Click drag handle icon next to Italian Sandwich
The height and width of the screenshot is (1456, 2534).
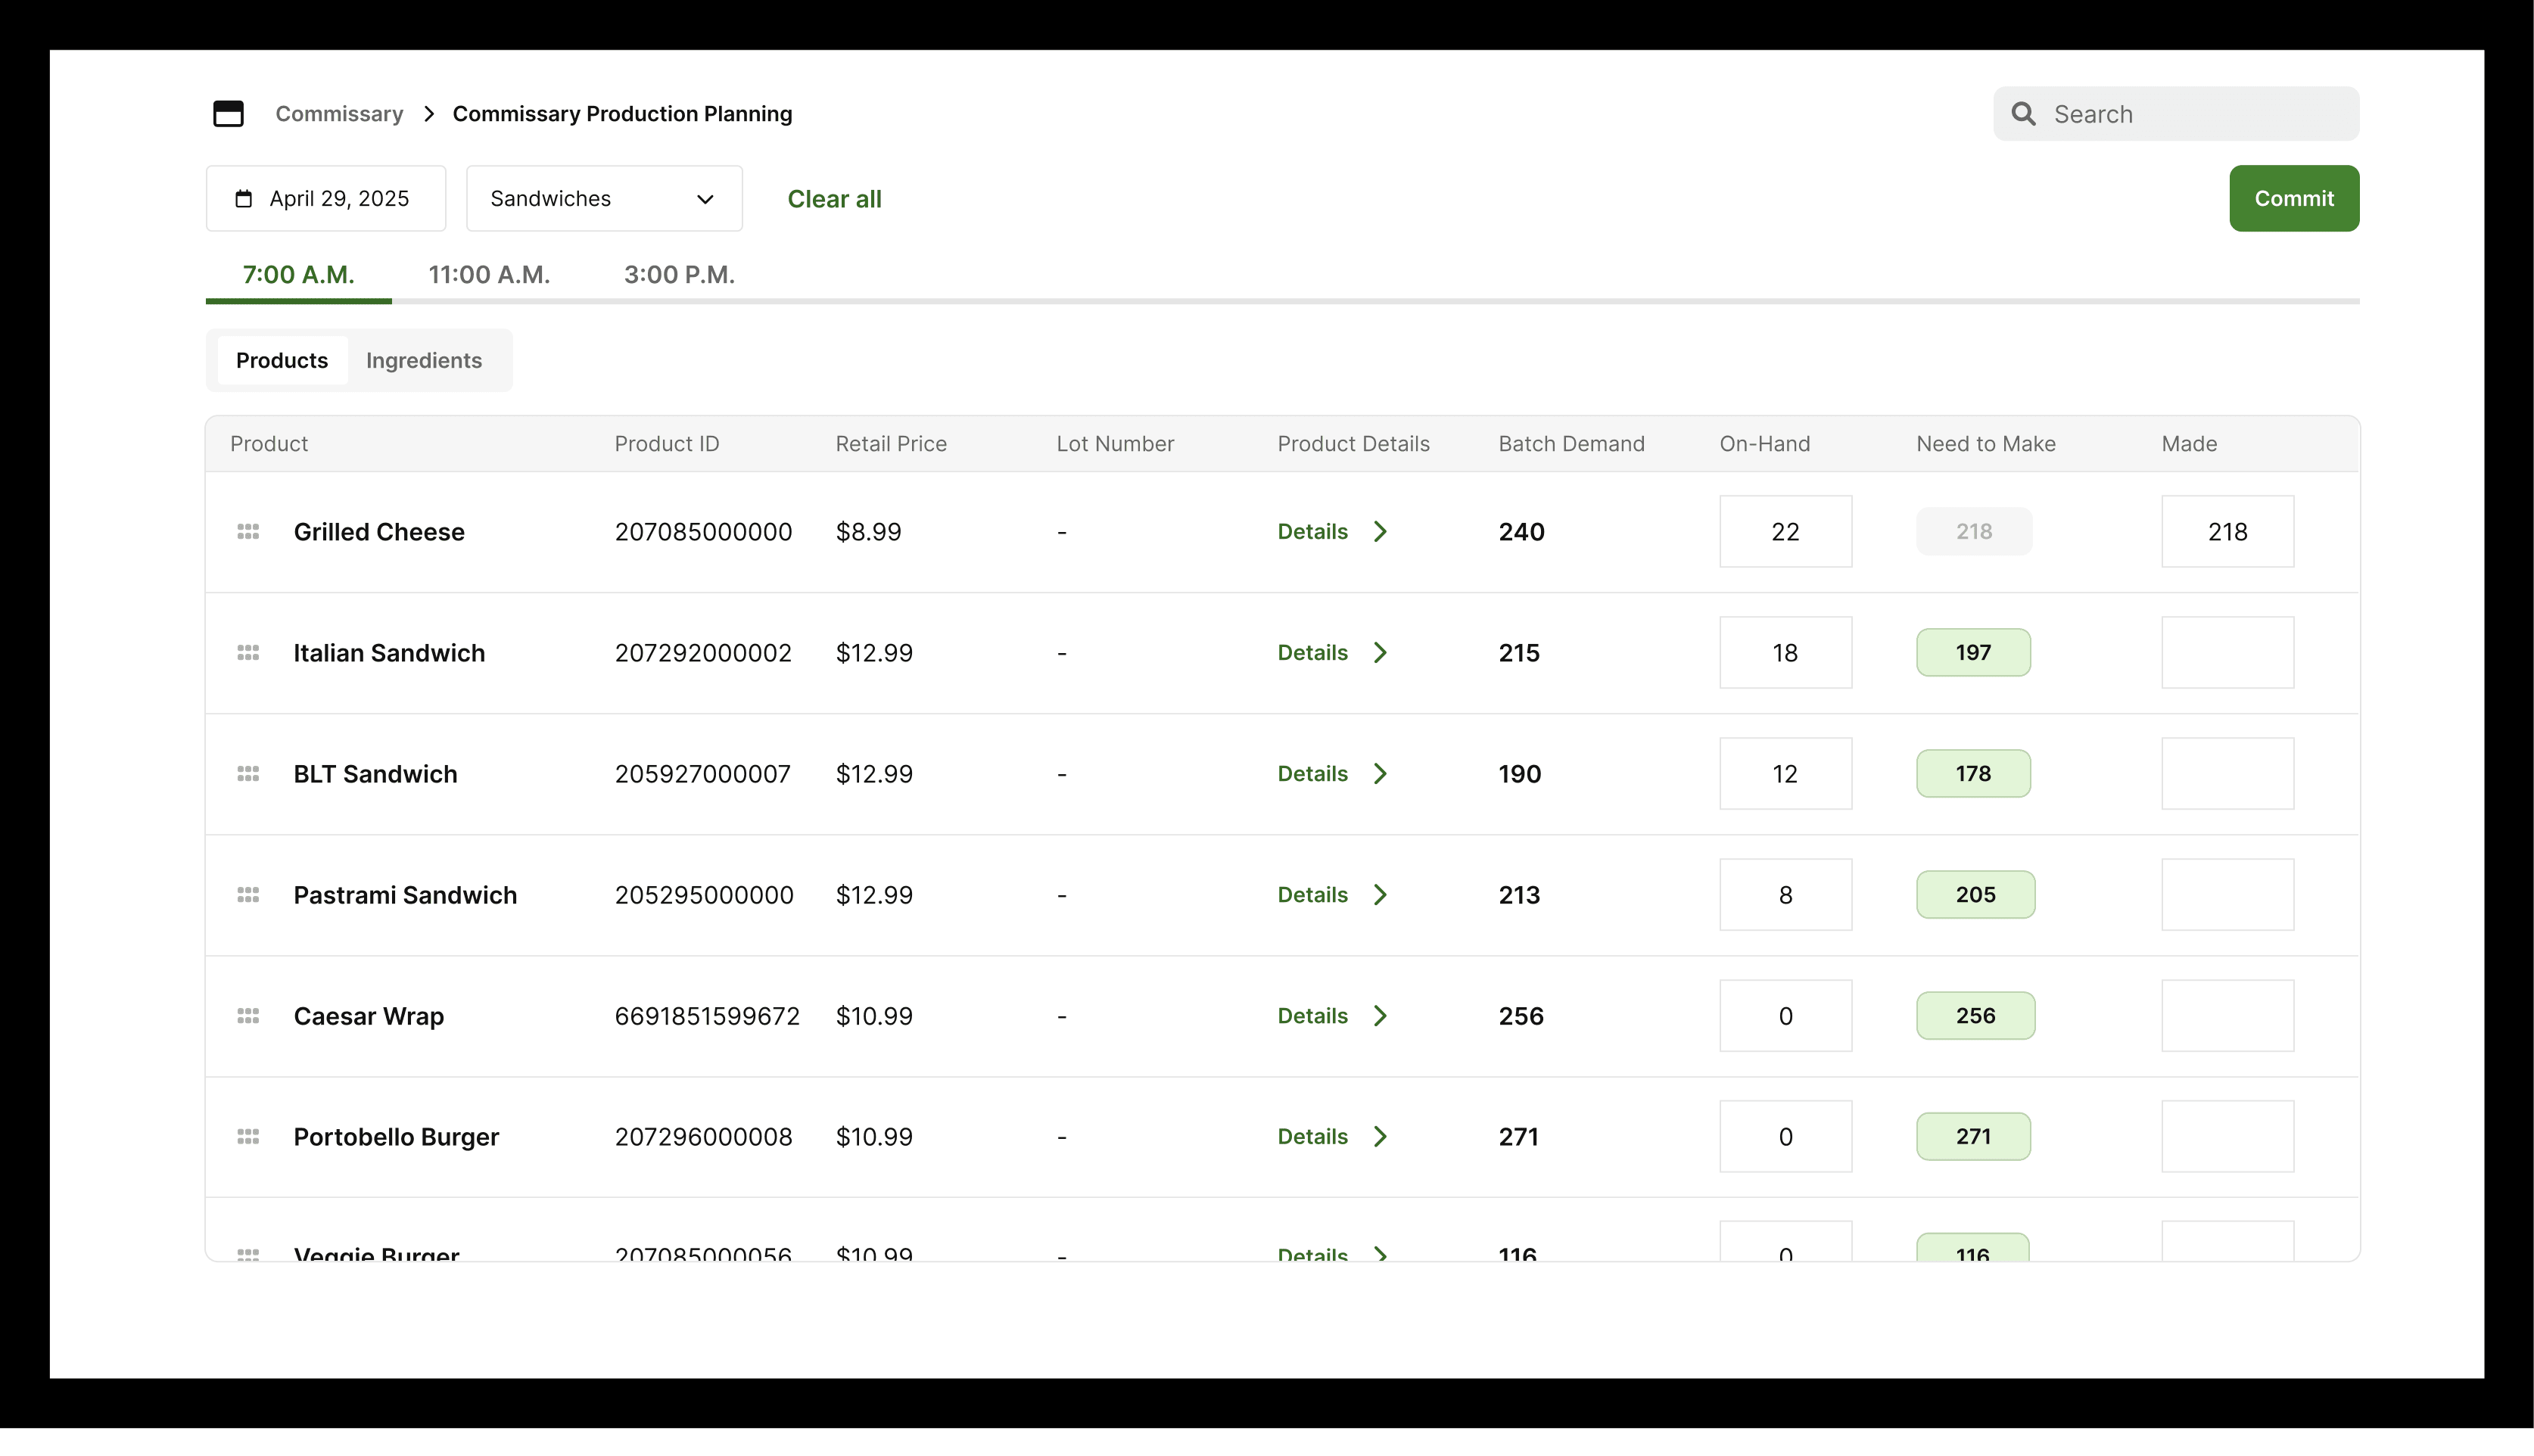248,653
